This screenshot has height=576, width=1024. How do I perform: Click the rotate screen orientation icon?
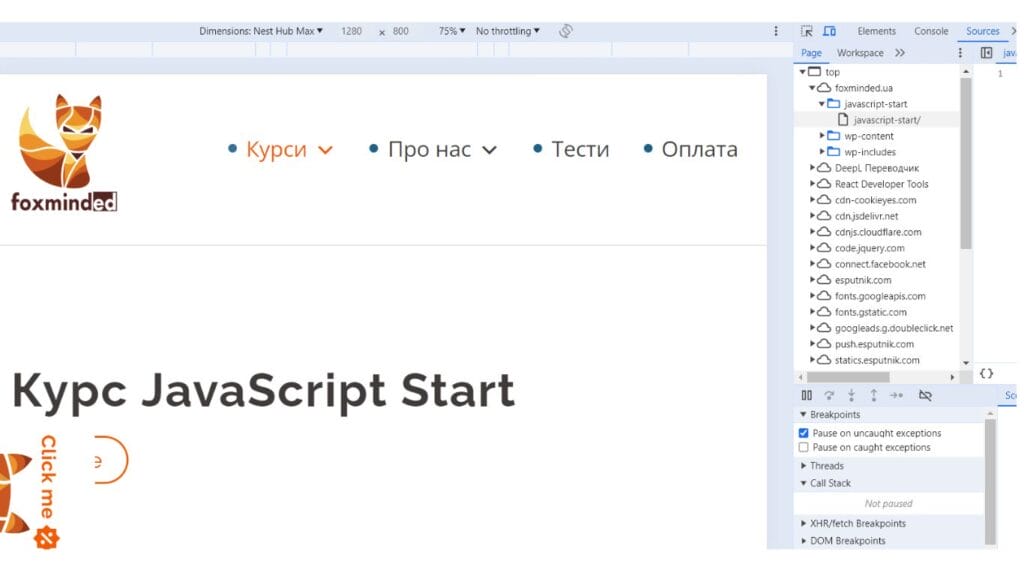tap(565, 31)
